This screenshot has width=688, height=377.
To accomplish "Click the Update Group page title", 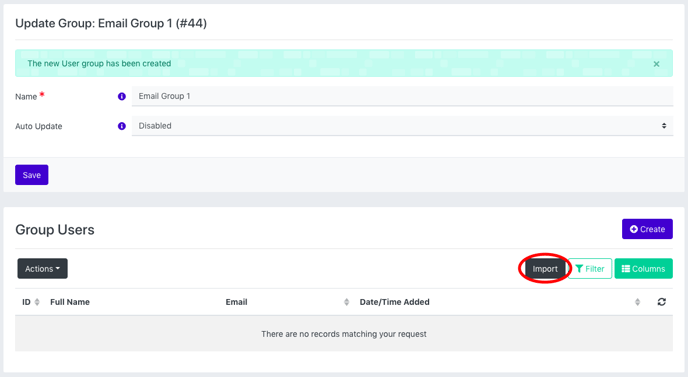I will tap(111, 23).
